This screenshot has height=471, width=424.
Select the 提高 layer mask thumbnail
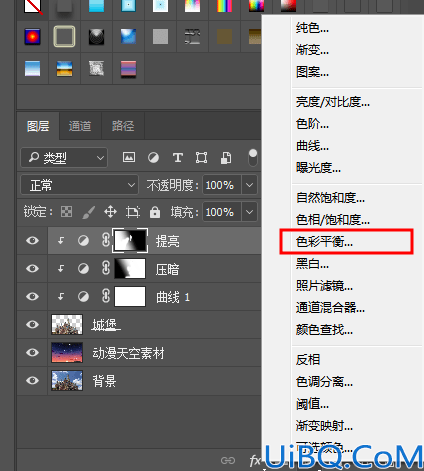pos(130,240)
